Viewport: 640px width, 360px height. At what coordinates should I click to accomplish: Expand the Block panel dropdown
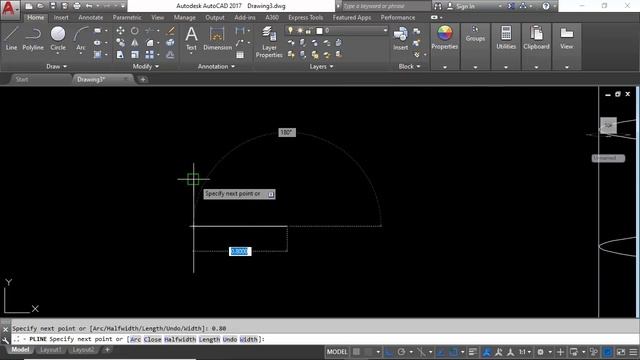pyautogui.click(x=409, y=66)
